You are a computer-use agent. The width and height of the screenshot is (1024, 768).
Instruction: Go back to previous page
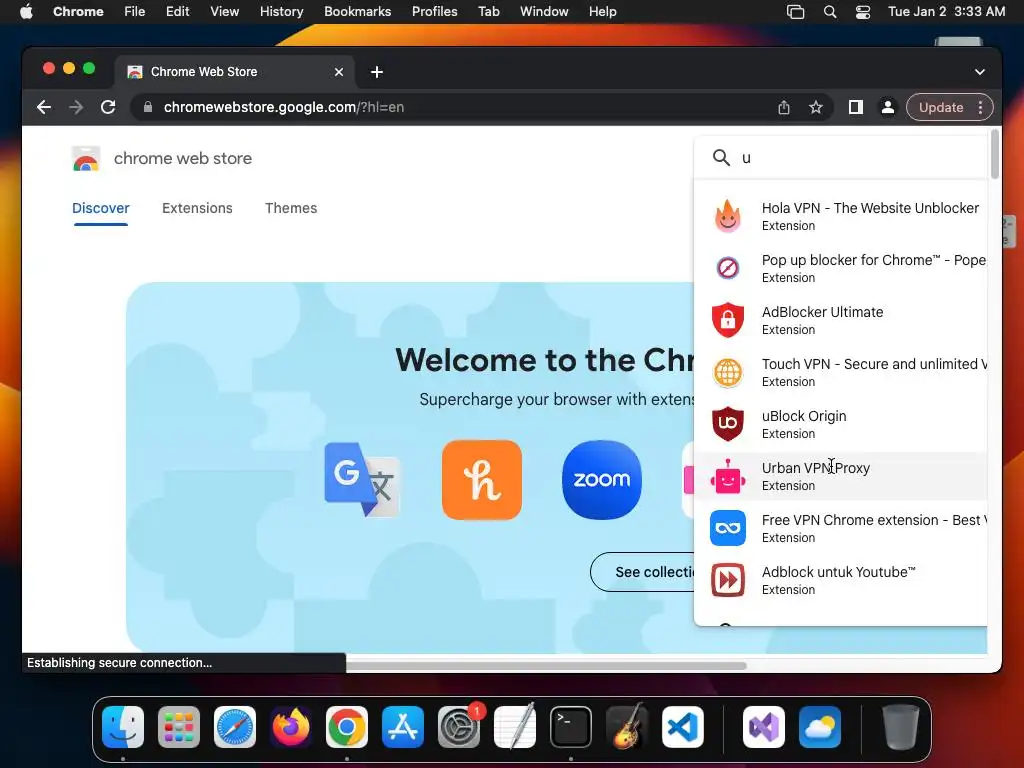pyautogui.click(x=44, y=107)
